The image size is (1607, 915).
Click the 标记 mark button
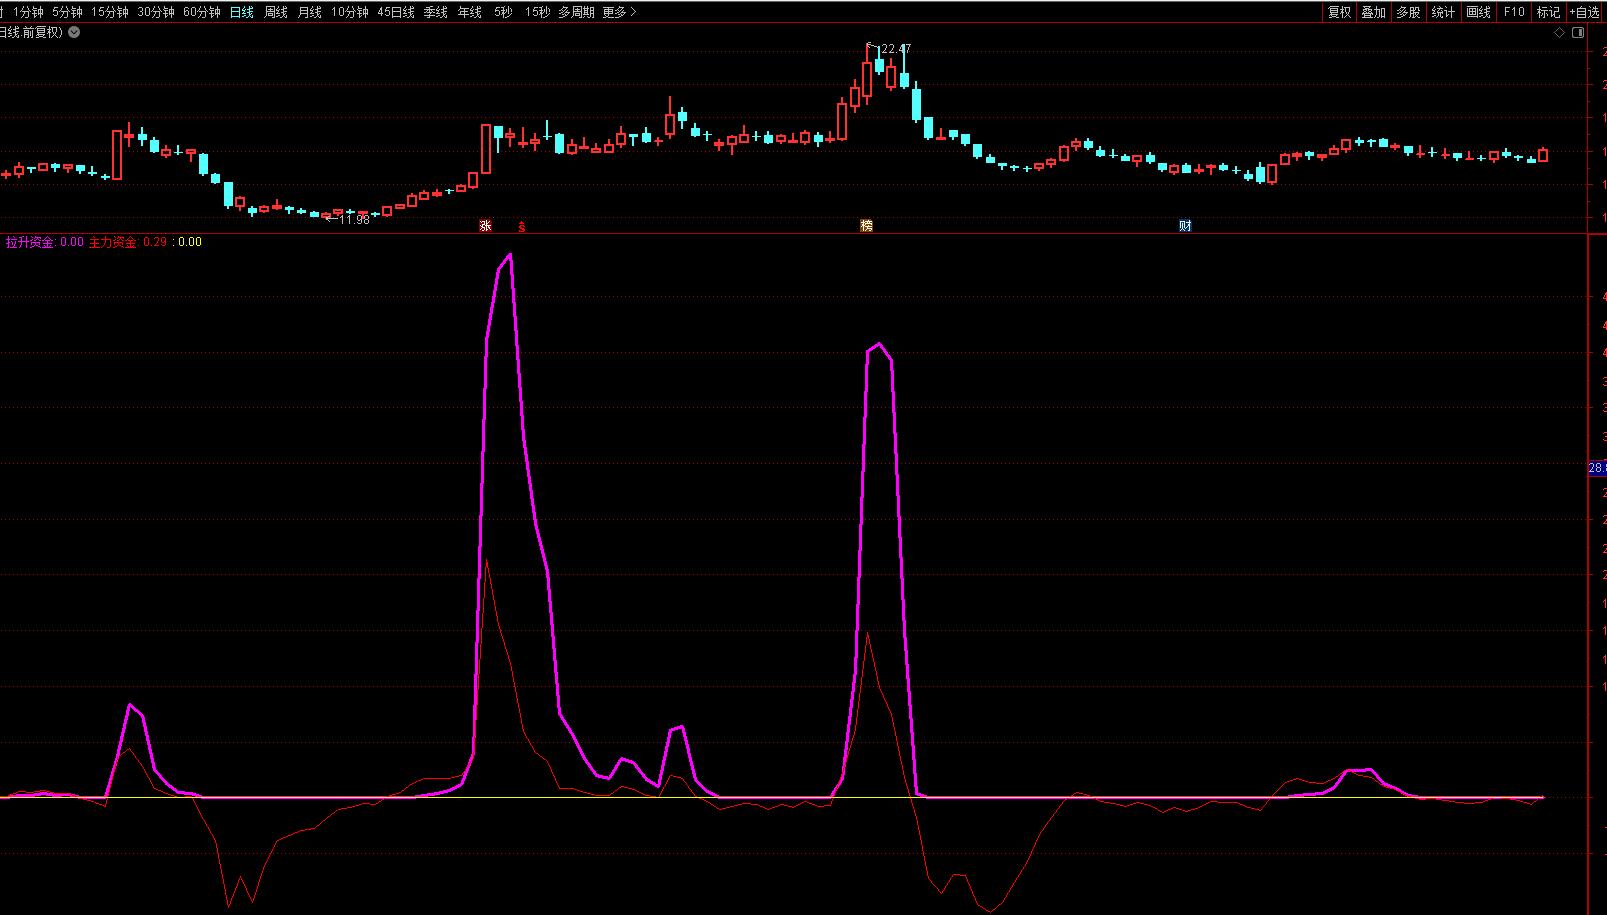click(1548, 12)
